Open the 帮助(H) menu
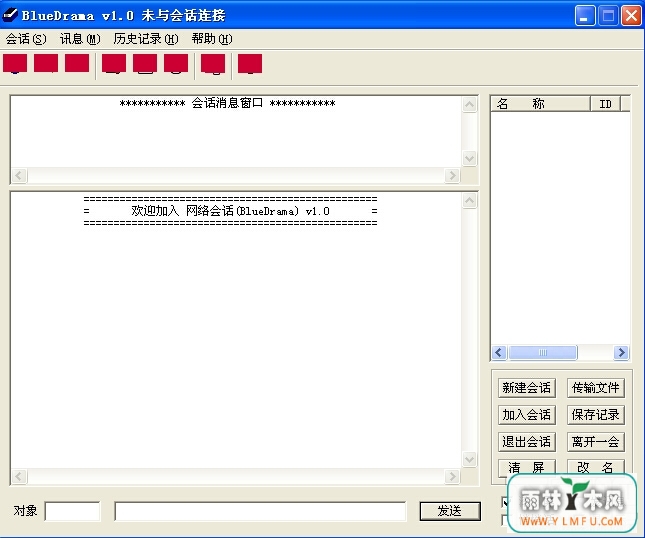 point(212,39)
